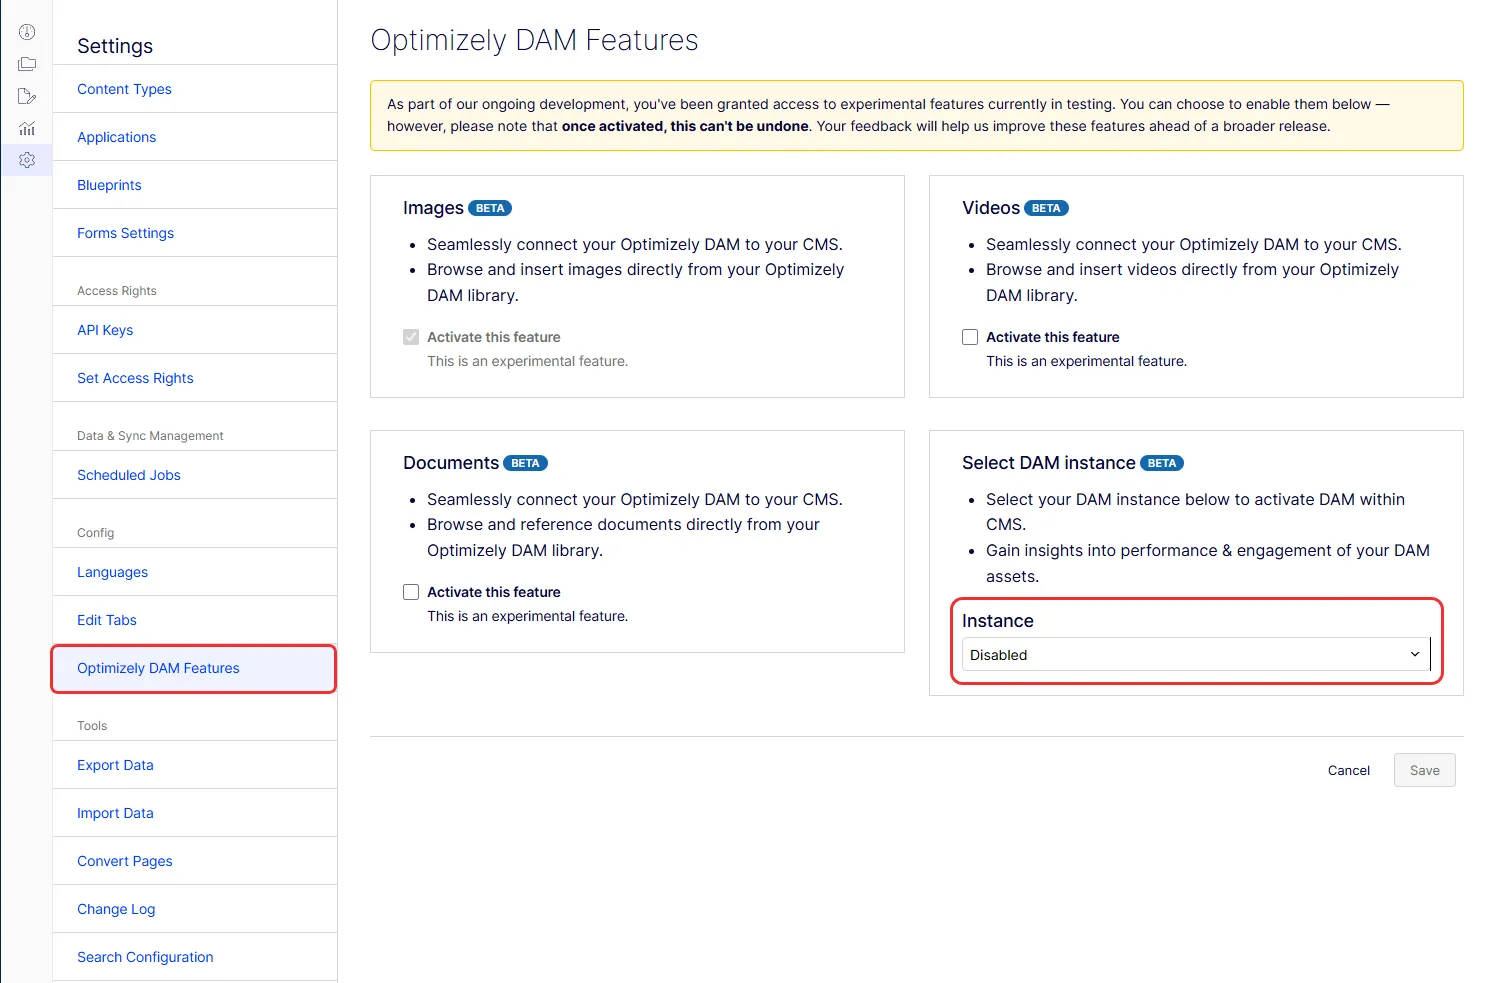Click the BETA badge next to Documents
1490x983 pixels.
coord(525,463)
